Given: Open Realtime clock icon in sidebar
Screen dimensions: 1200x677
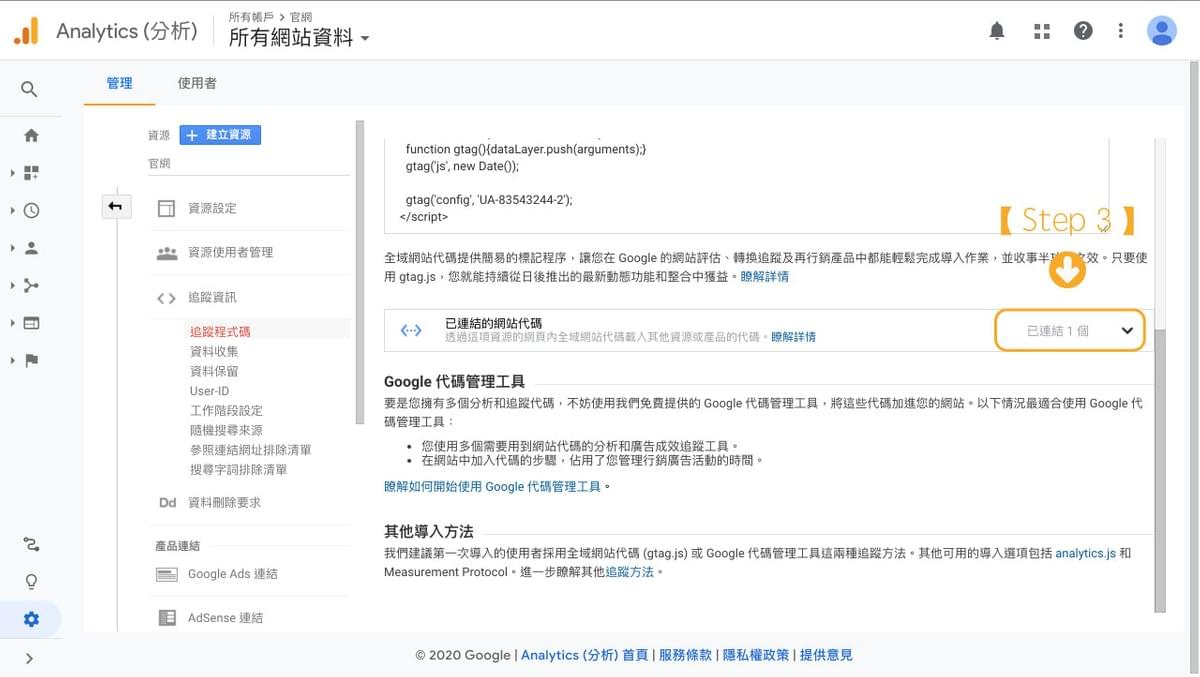Looking at the screenshot, I should [x=31, y=210].
